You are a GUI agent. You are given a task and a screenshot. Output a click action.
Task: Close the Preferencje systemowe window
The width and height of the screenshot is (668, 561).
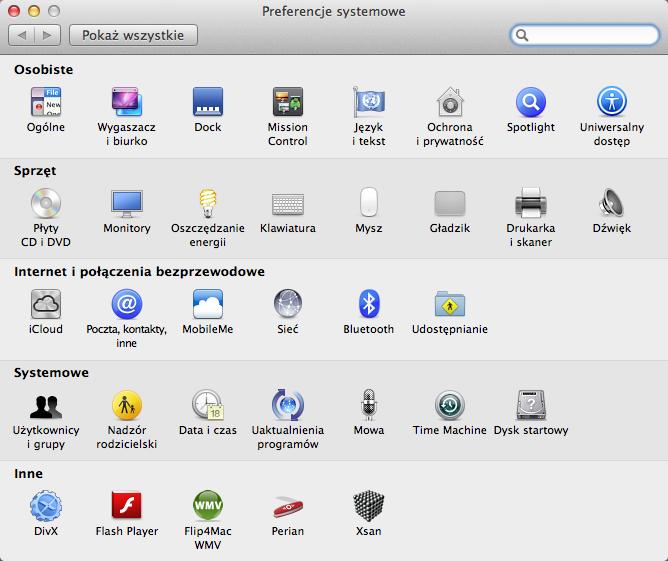click(14, 11)
